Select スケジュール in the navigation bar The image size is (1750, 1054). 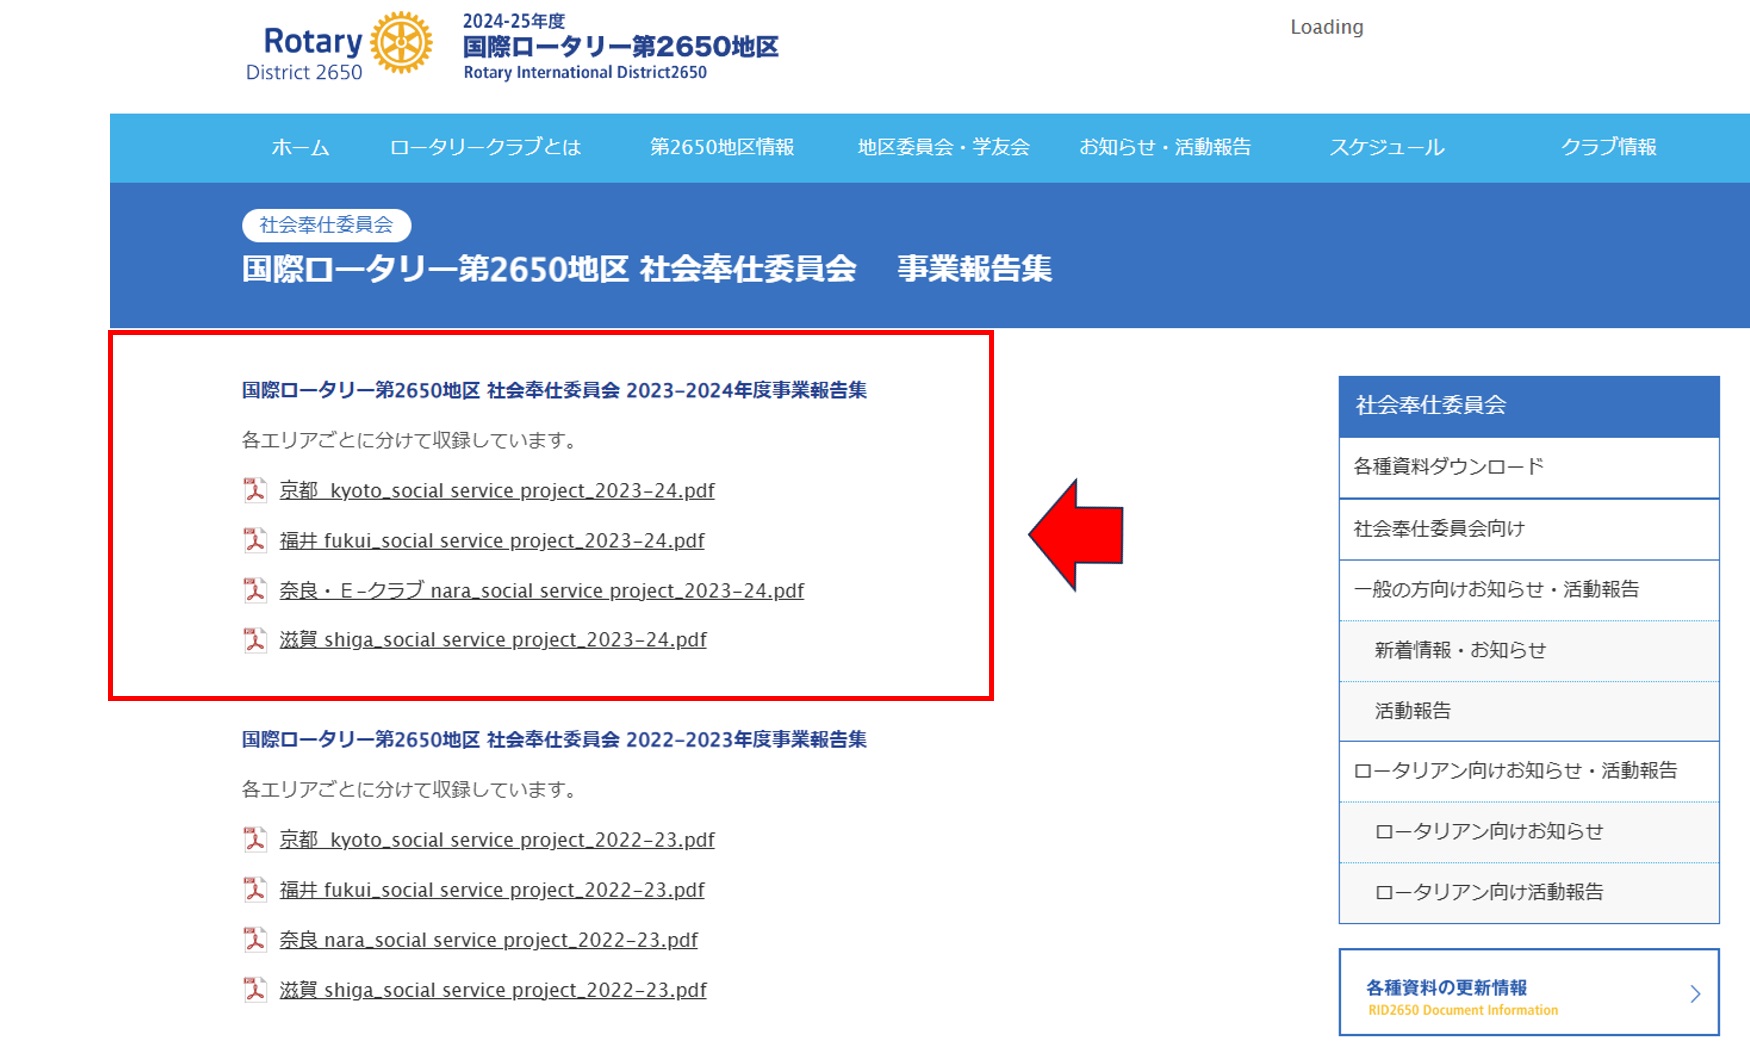[x=1386, y=148]
